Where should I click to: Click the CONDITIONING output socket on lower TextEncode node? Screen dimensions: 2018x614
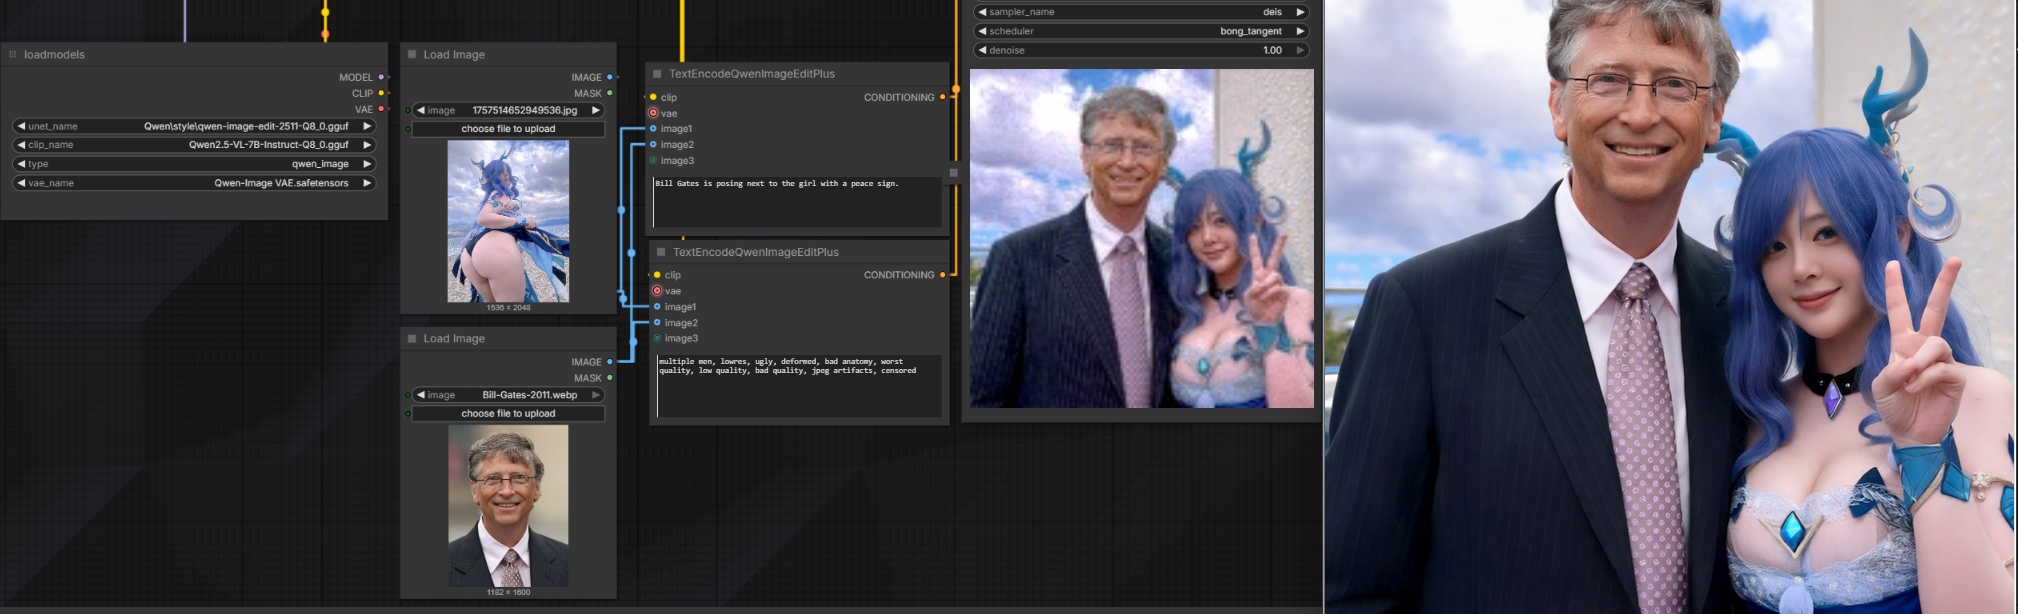click(x=942, y=275)
